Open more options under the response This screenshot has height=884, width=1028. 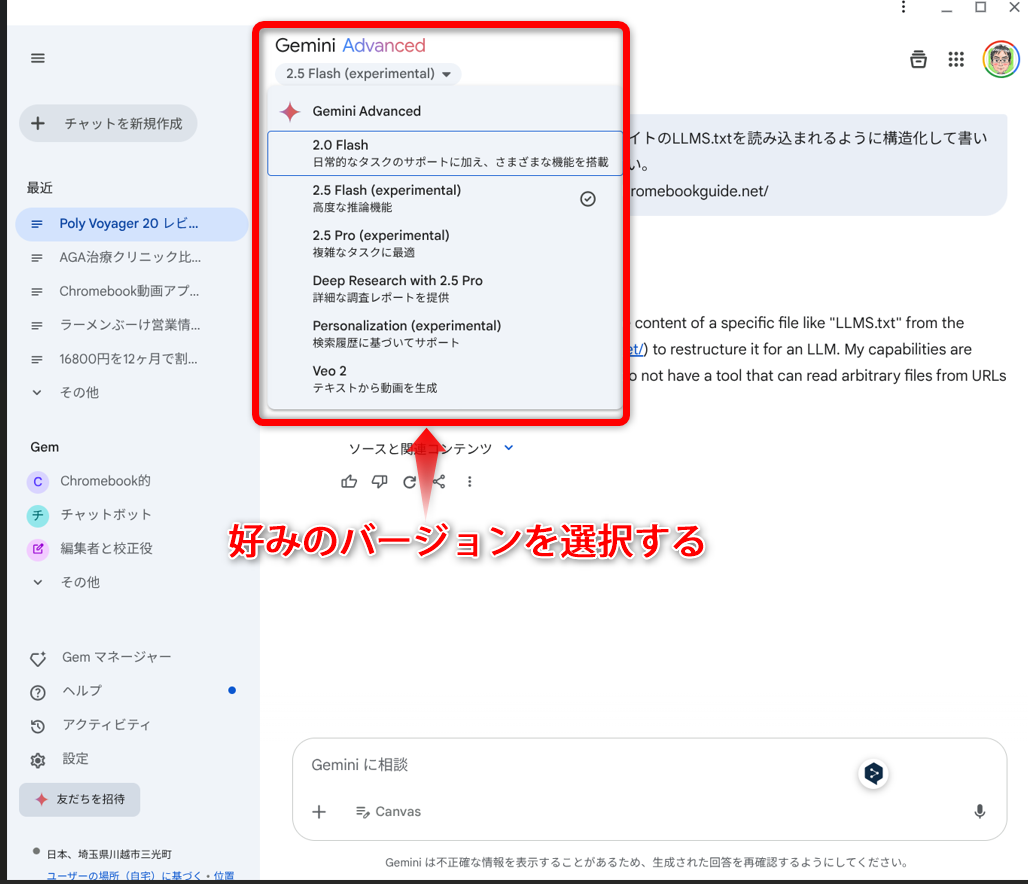(469, 482)
